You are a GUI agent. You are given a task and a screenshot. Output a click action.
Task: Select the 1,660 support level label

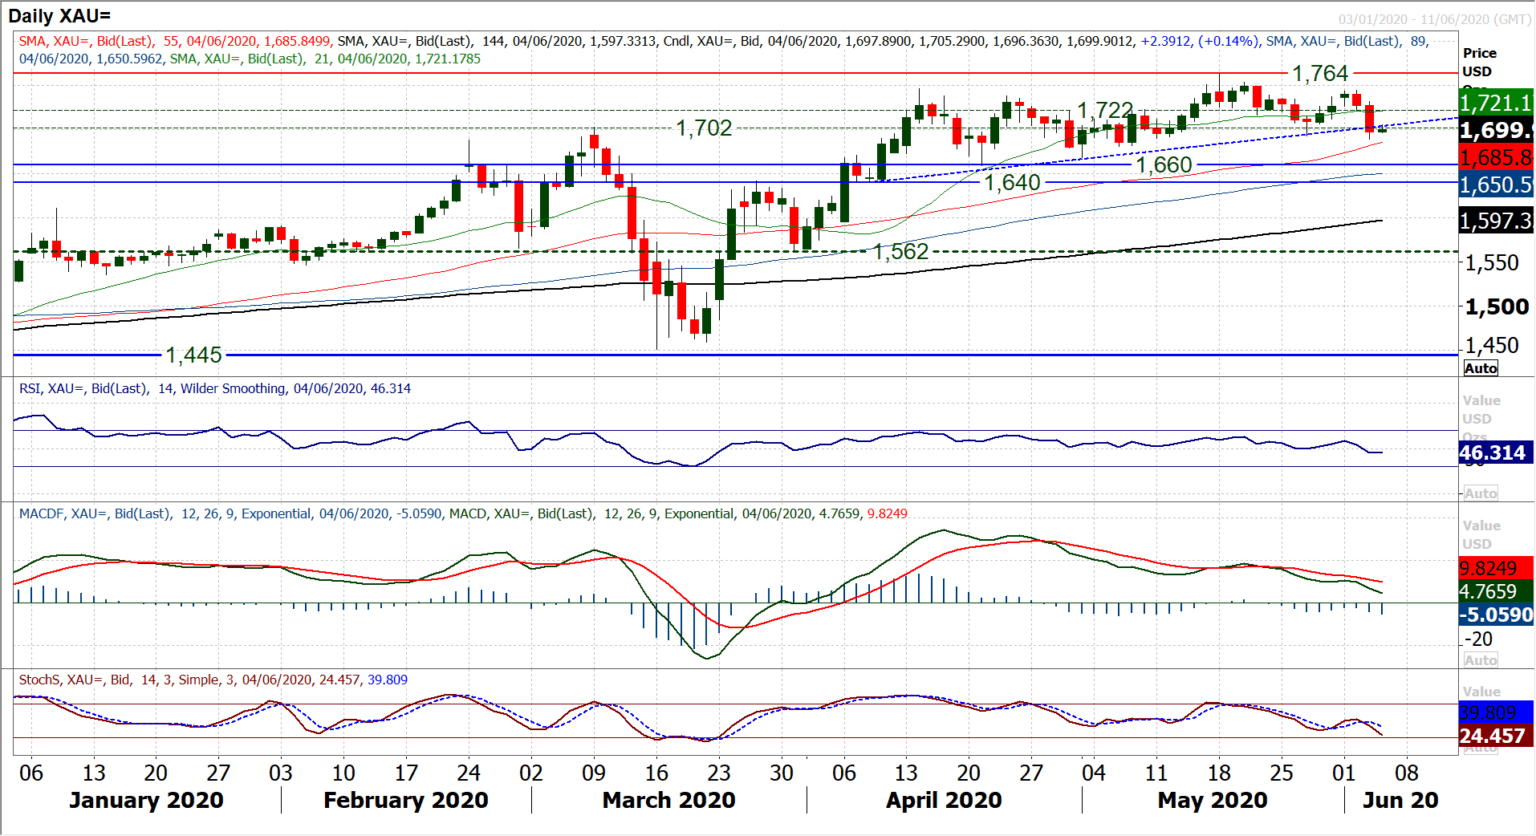pyautogui.click(x=1164, y=165)
